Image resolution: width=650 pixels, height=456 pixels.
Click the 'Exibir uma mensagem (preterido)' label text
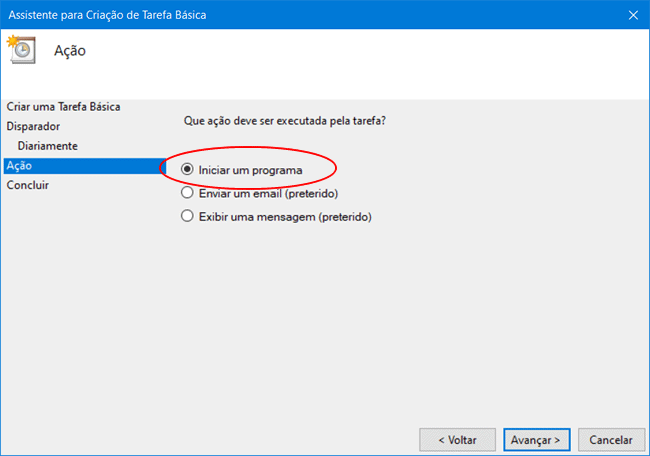pos(284,216)
